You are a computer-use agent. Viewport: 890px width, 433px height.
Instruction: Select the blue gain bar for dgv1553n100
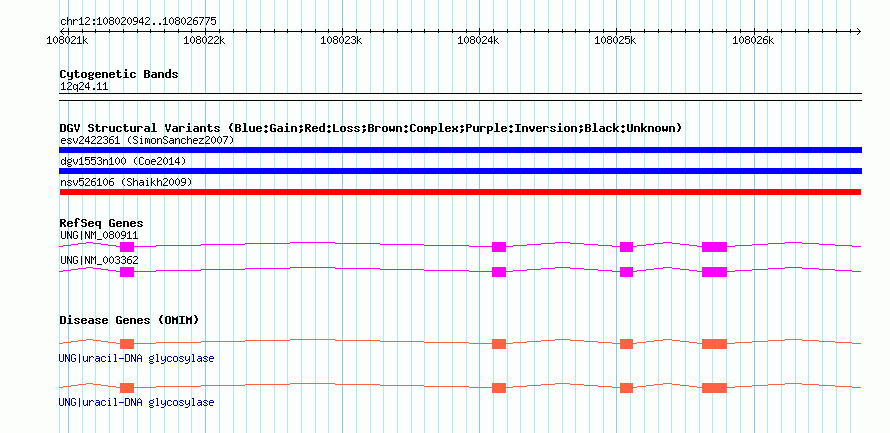click(x=460, y=171)
